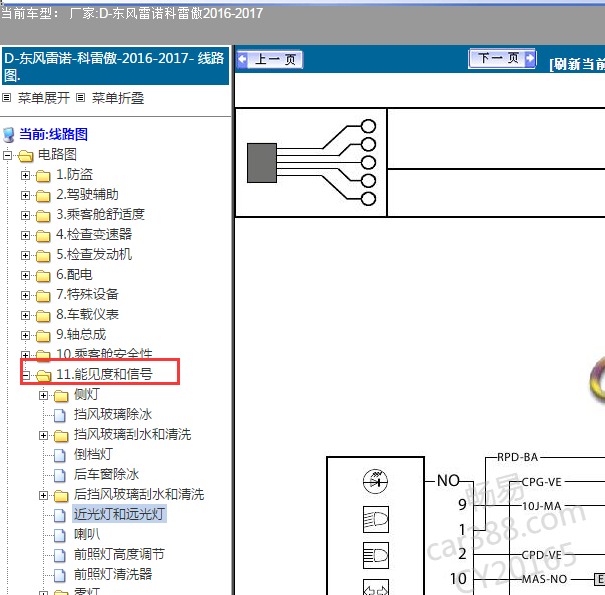Open the 前照灯清洗器 diagram
This screenshot has height=595, width=605.
113,574
